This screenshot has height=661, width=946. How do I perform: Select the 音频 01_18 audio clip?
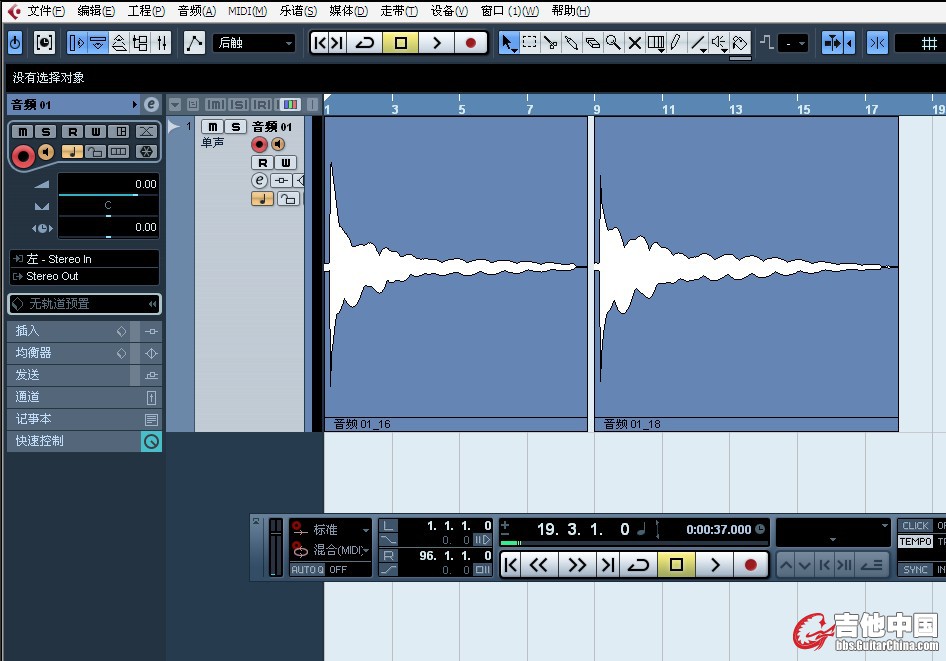click(746, 270)
